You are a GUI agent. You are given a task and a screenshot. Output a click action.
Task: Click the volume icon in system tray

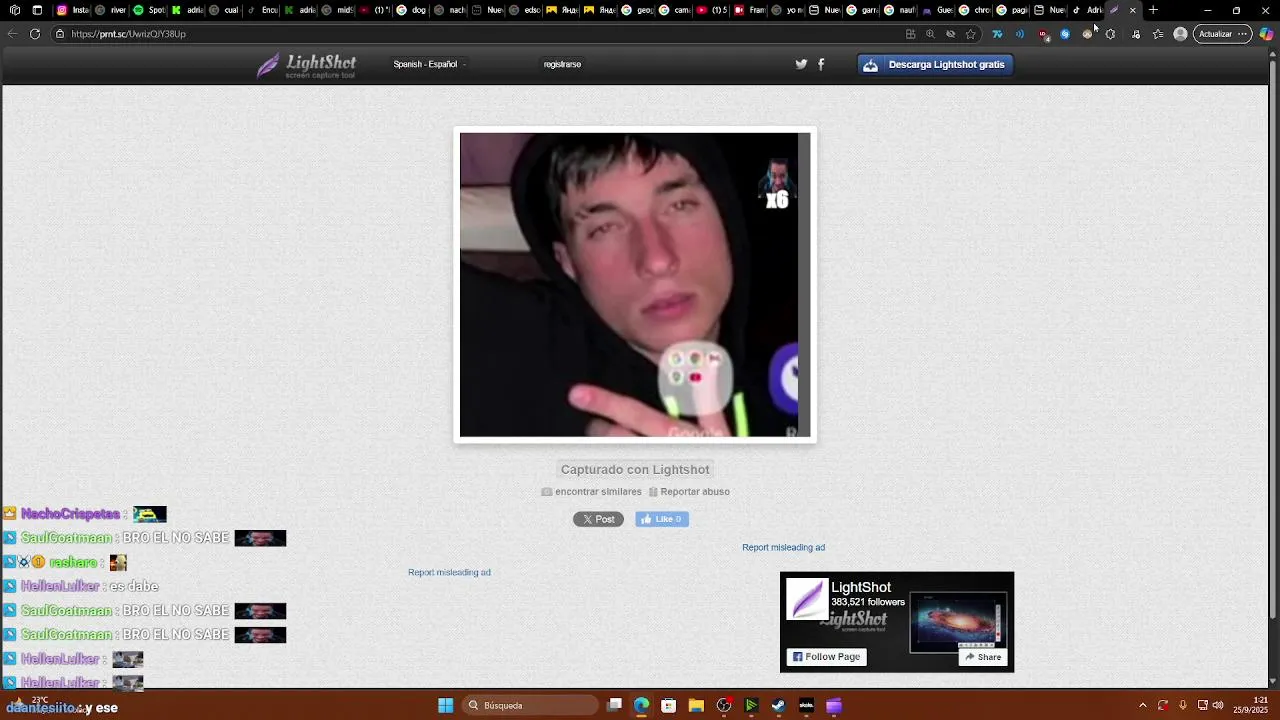point(1218,705)
